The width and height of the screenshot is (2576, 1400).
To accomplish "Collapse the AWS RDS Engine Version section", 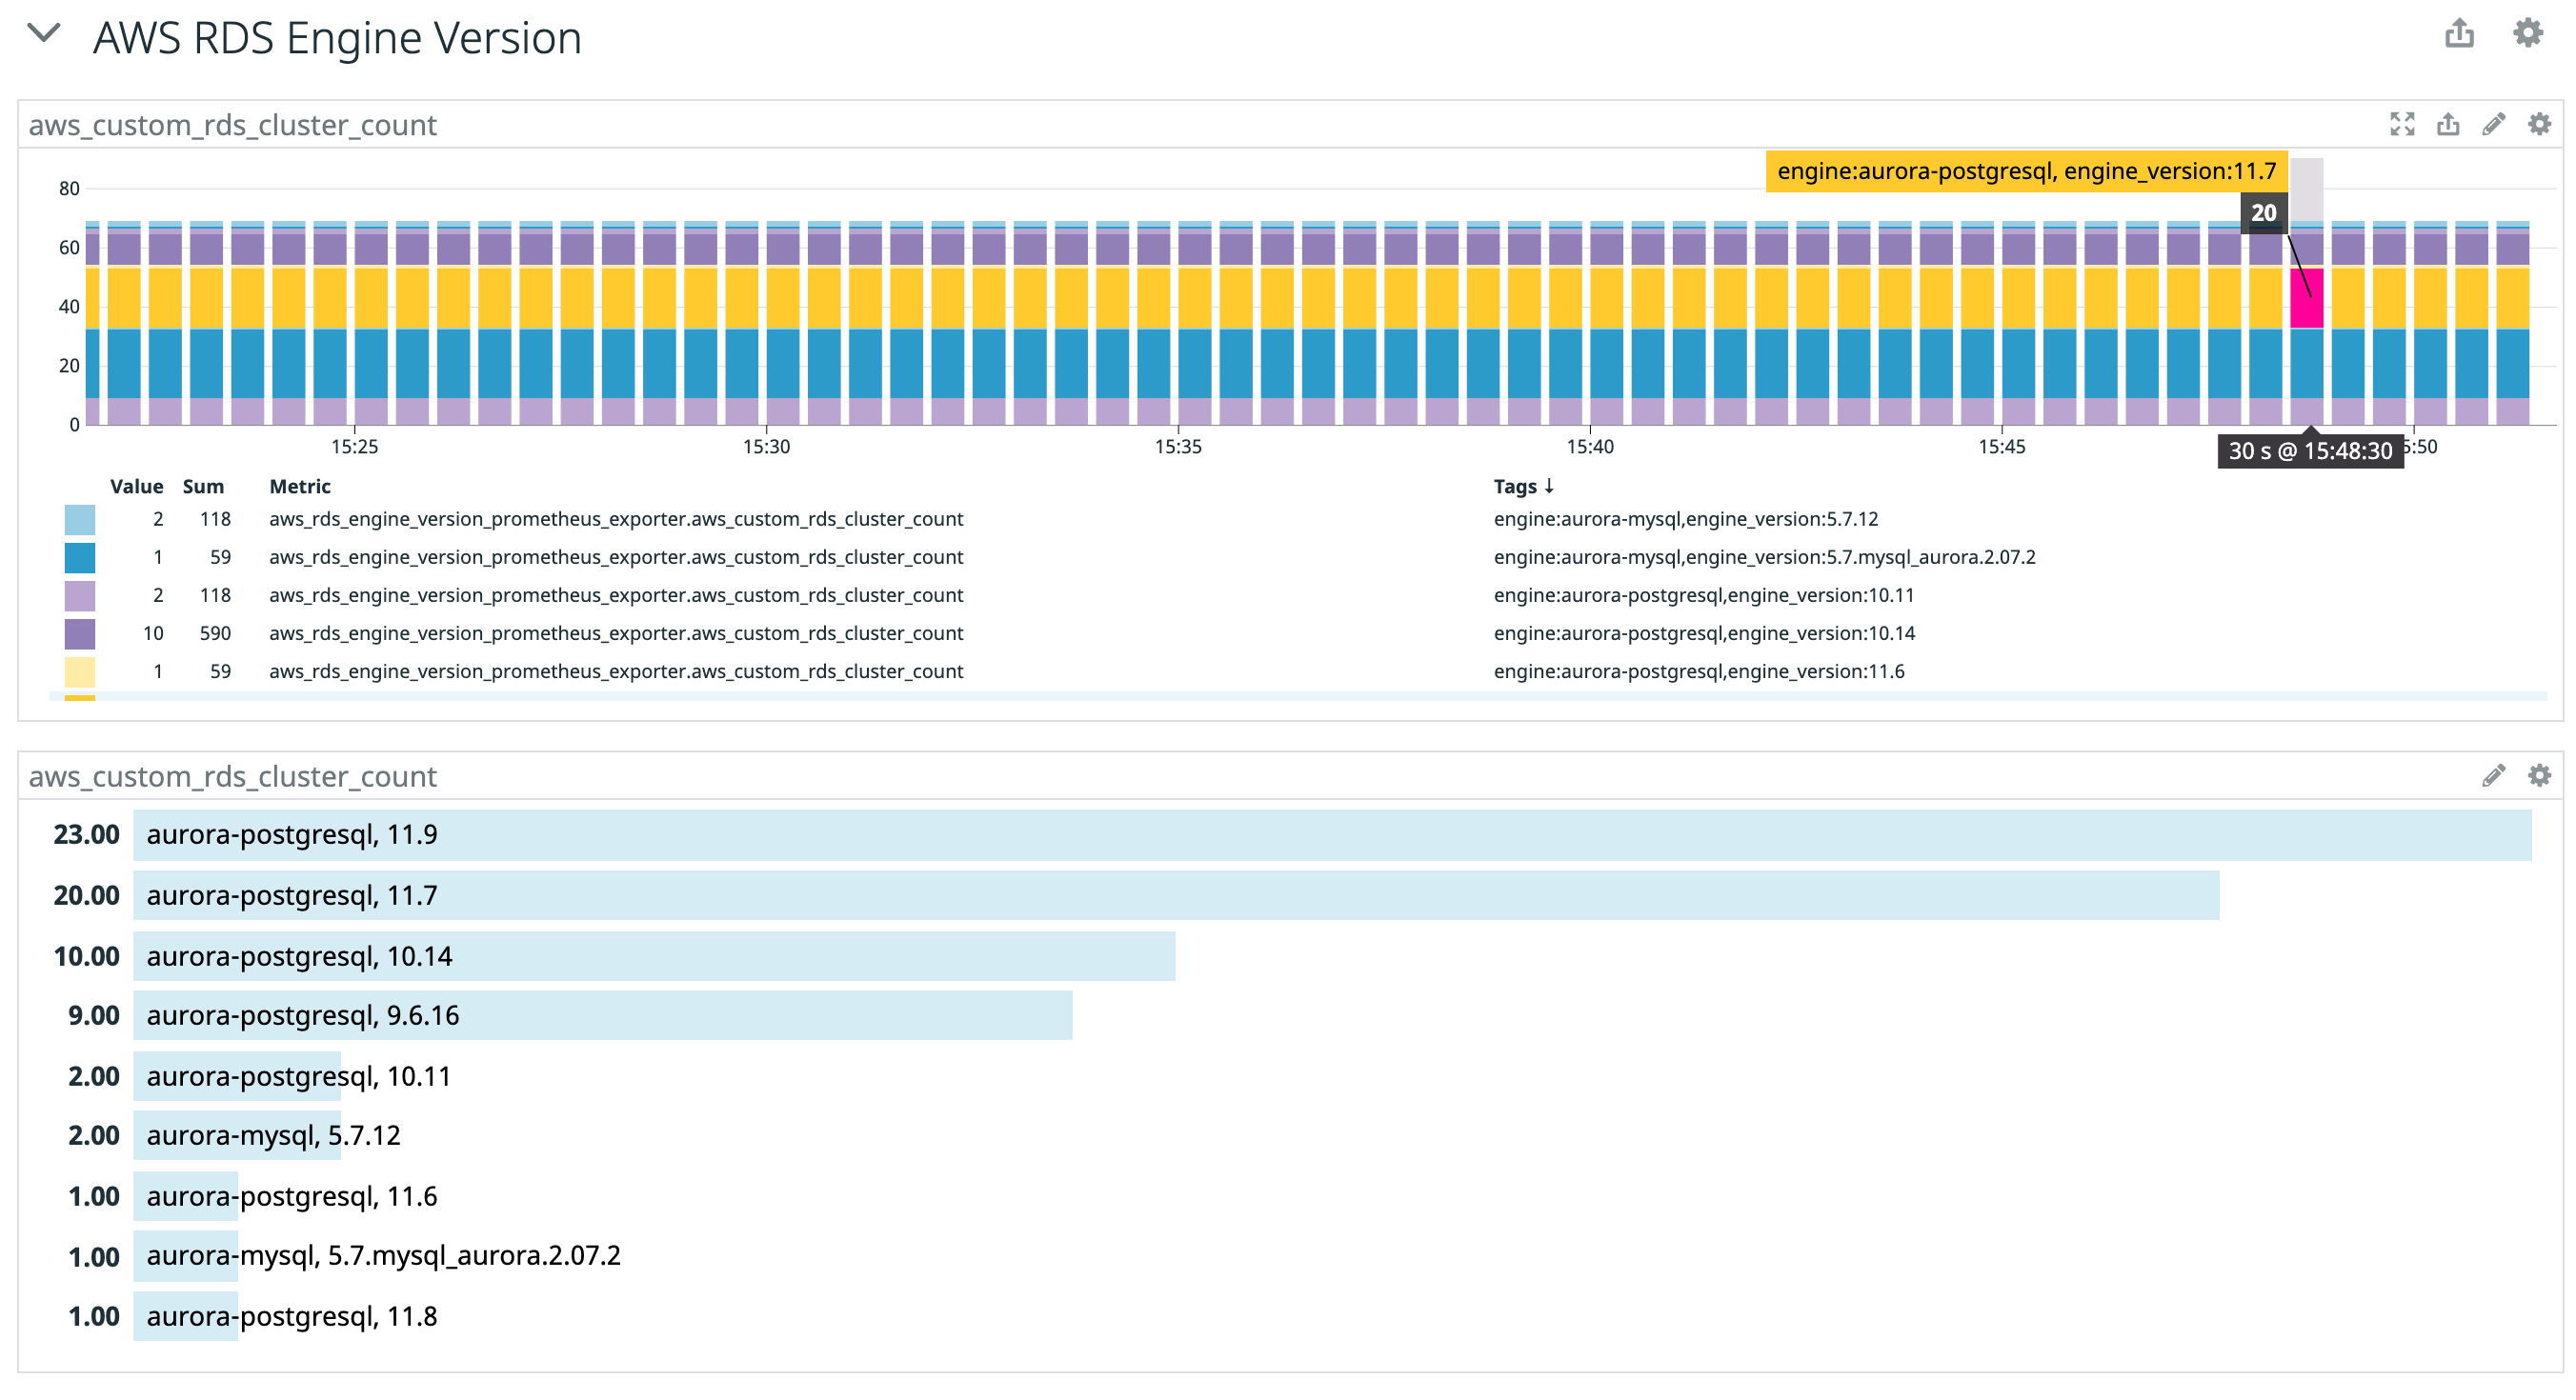I will (44, 34).
